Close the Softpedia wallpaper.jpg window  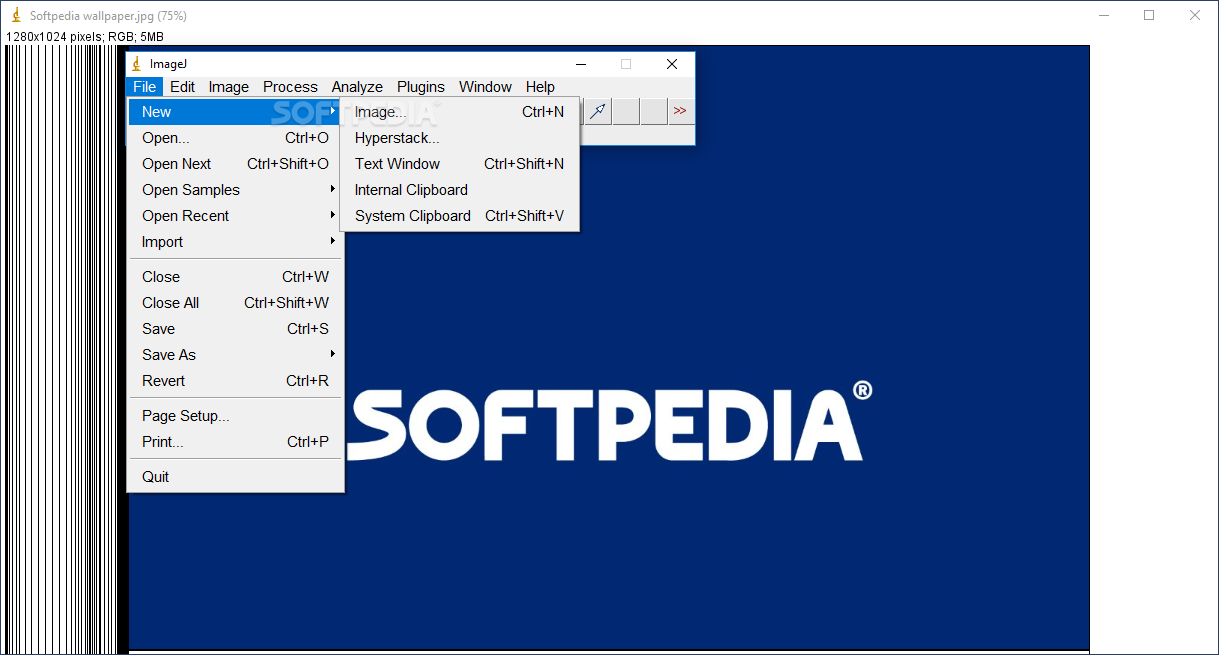pos(1195,15)
